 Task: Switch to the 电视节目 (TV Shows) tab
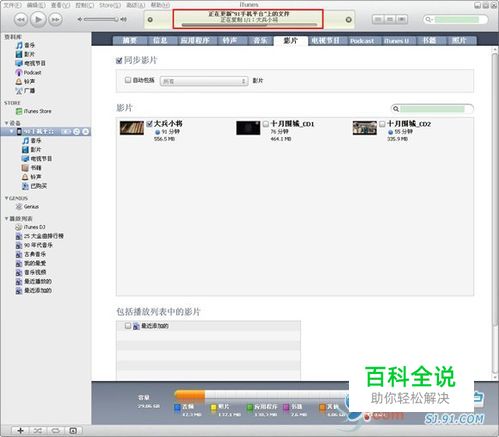click(325, 41)
